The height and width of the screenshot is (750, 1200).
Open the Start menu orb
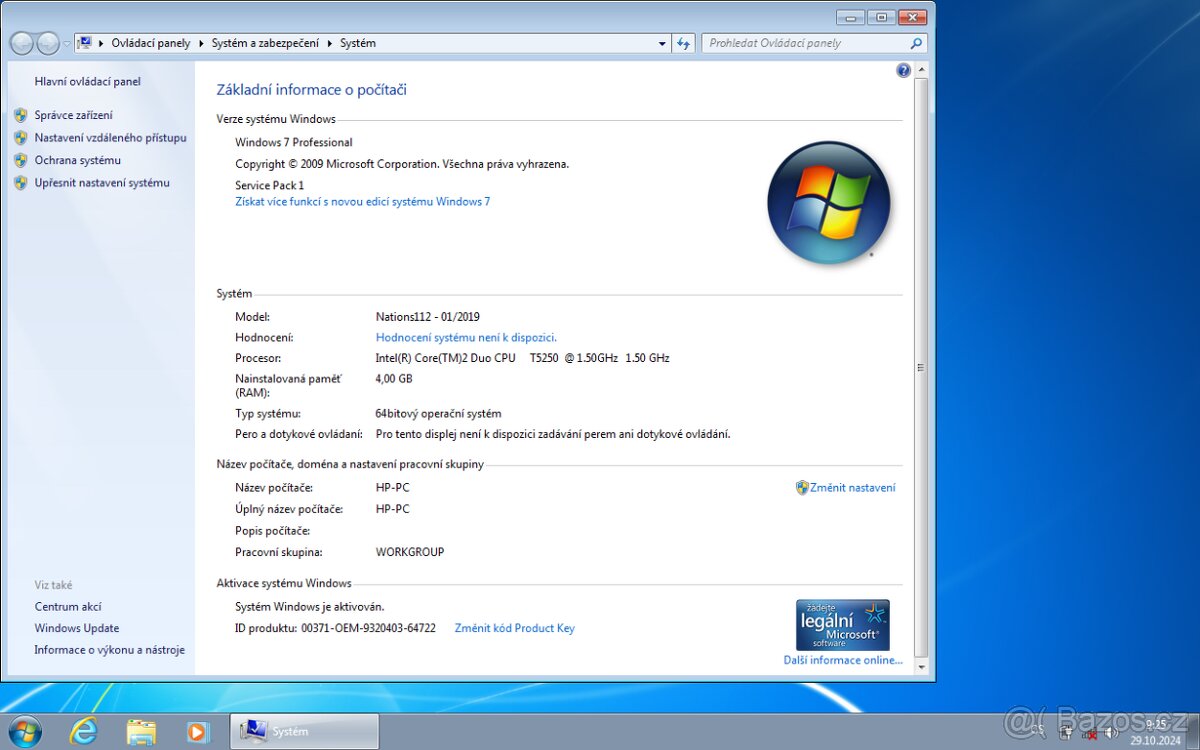click(x=24, y=732)
